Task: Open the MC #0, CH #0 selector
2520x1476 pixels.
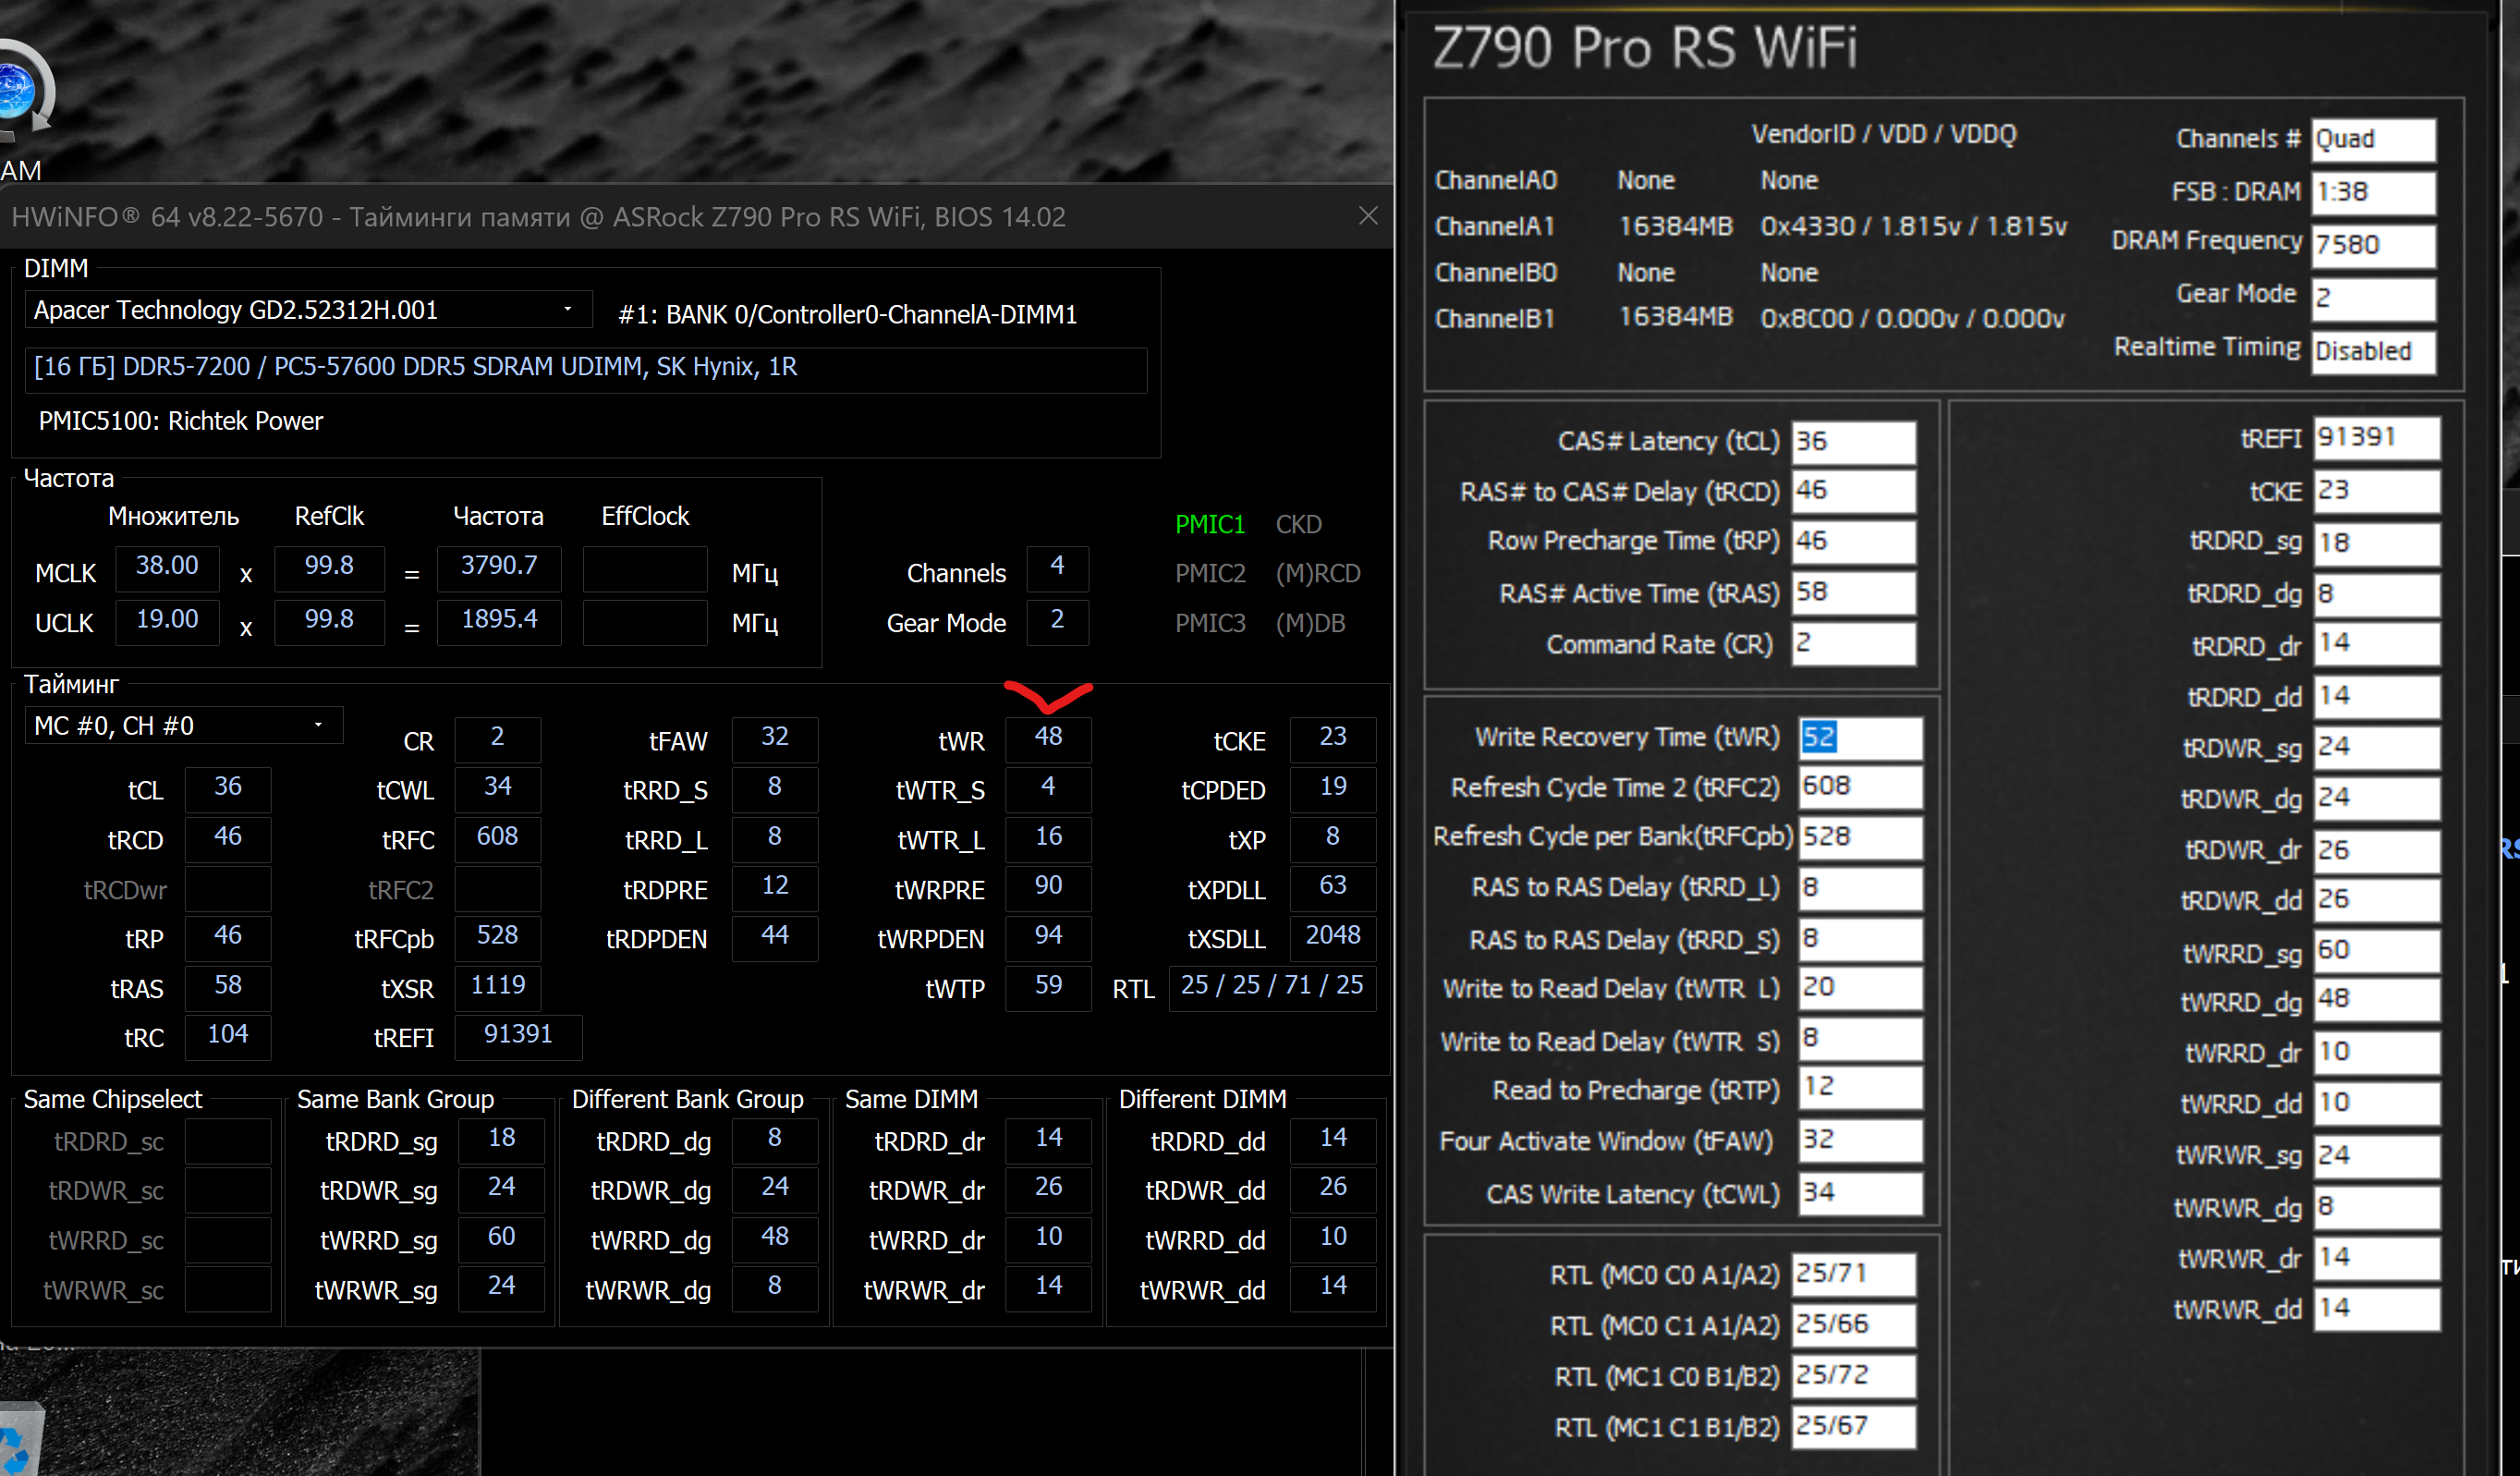Action: click(x=318, y=725)
